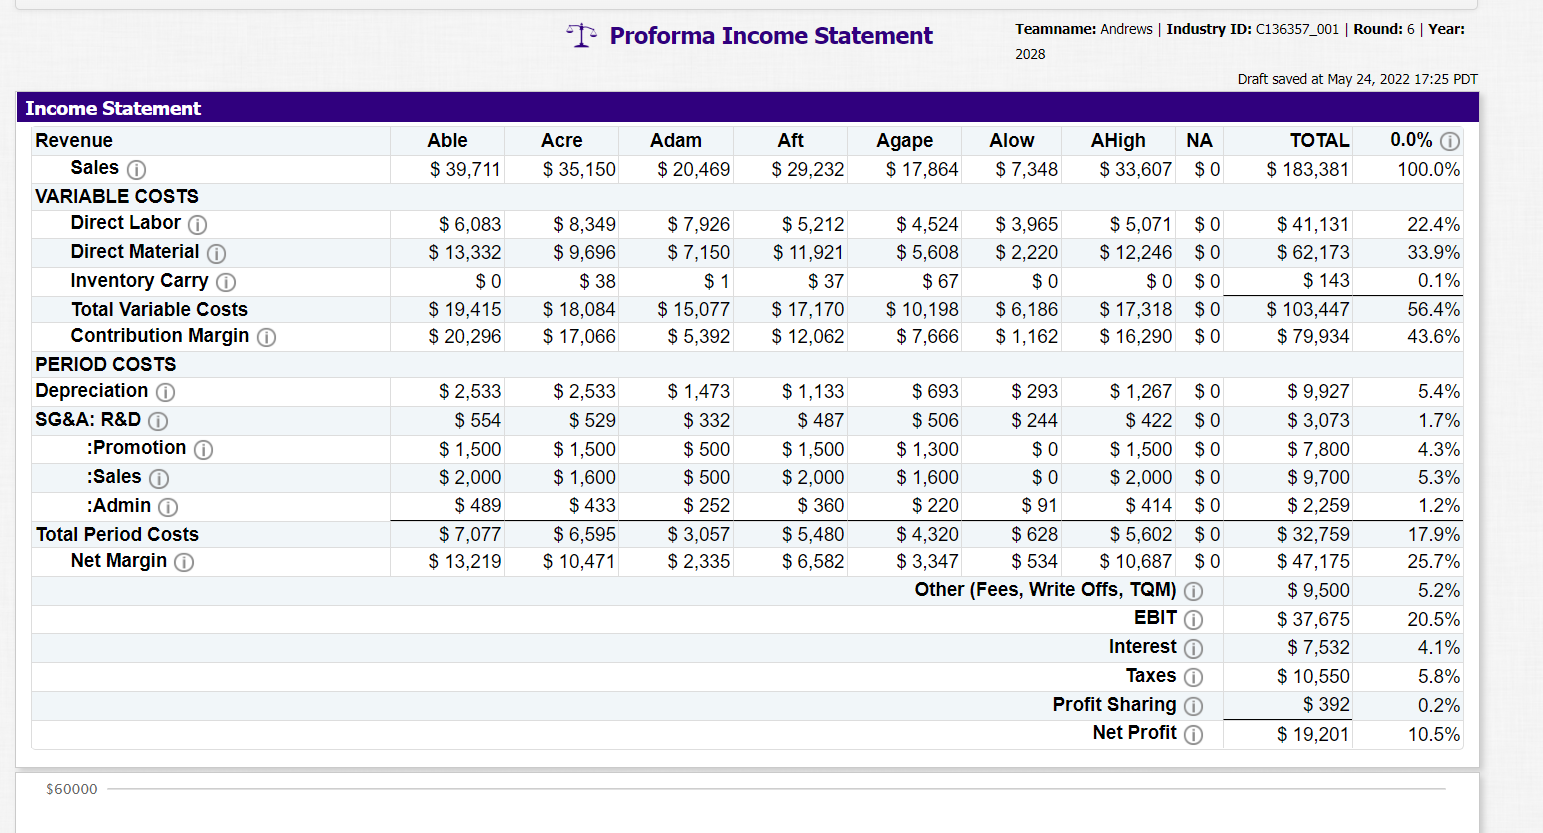The image size is (1543, 833).
Task: Click the Revenue row heading
Action: pos(74,140)
